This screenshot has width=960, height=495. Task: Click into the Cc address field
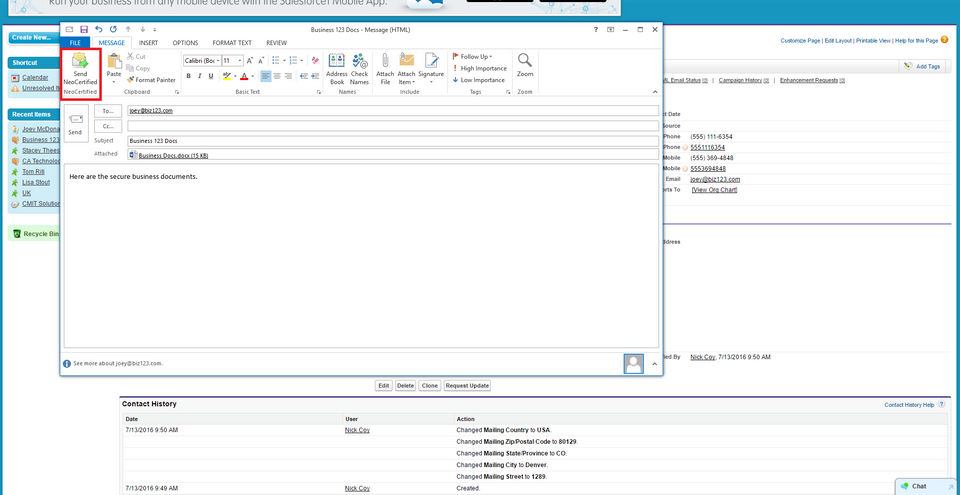(392, 126)
